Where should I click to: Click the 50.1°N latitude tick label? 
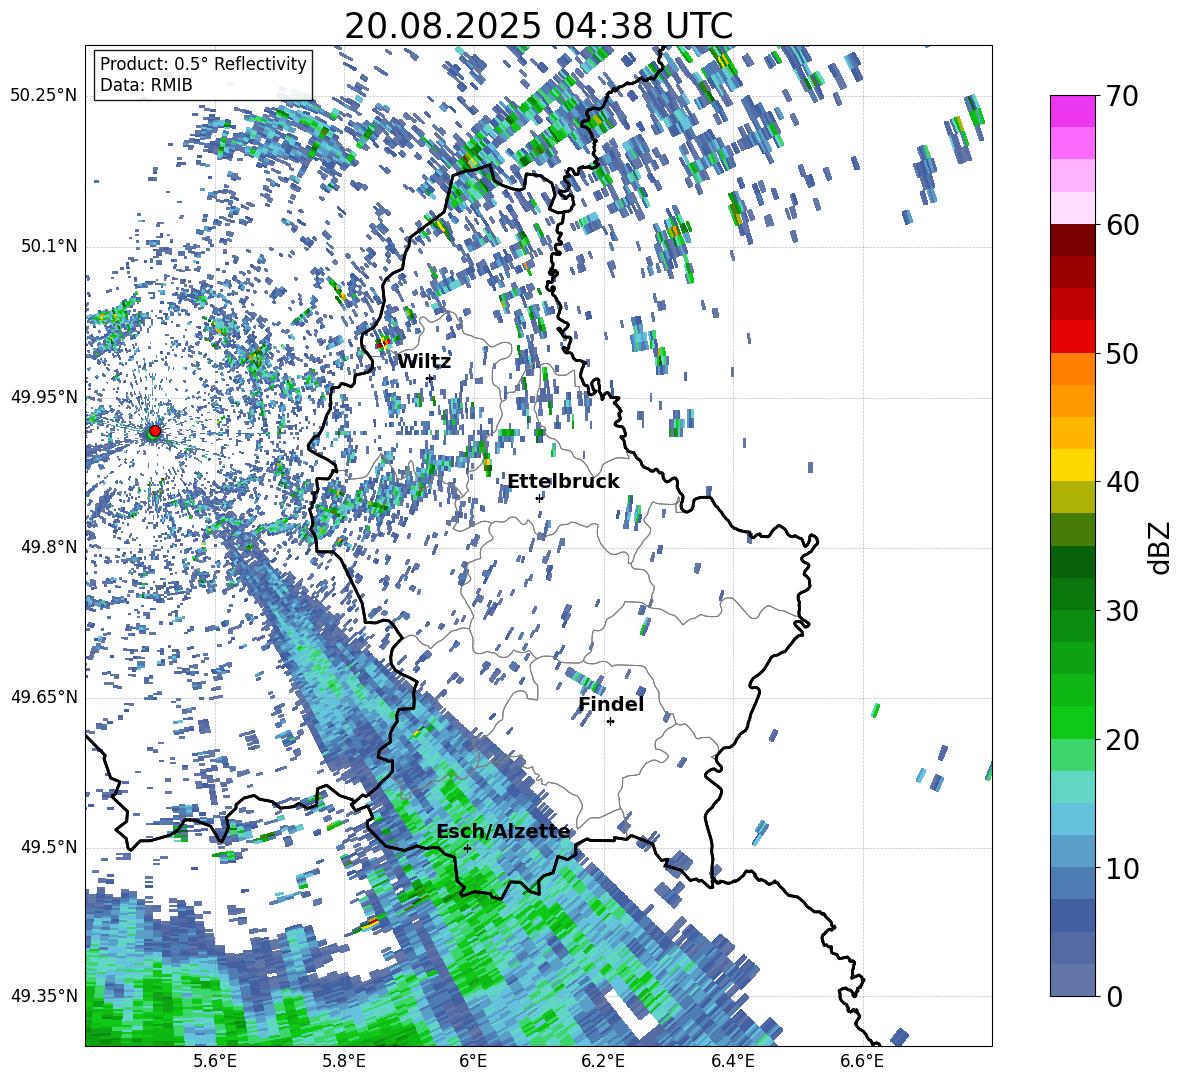(x=50, y=247)
